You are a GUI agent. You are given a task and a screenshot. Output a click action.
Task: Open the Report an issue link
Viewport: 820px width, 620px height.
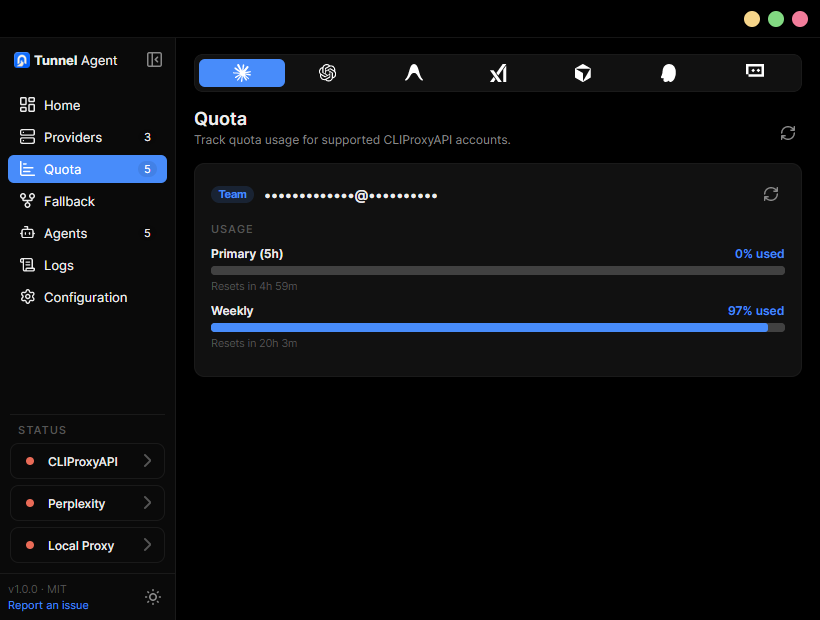[48, 605]
